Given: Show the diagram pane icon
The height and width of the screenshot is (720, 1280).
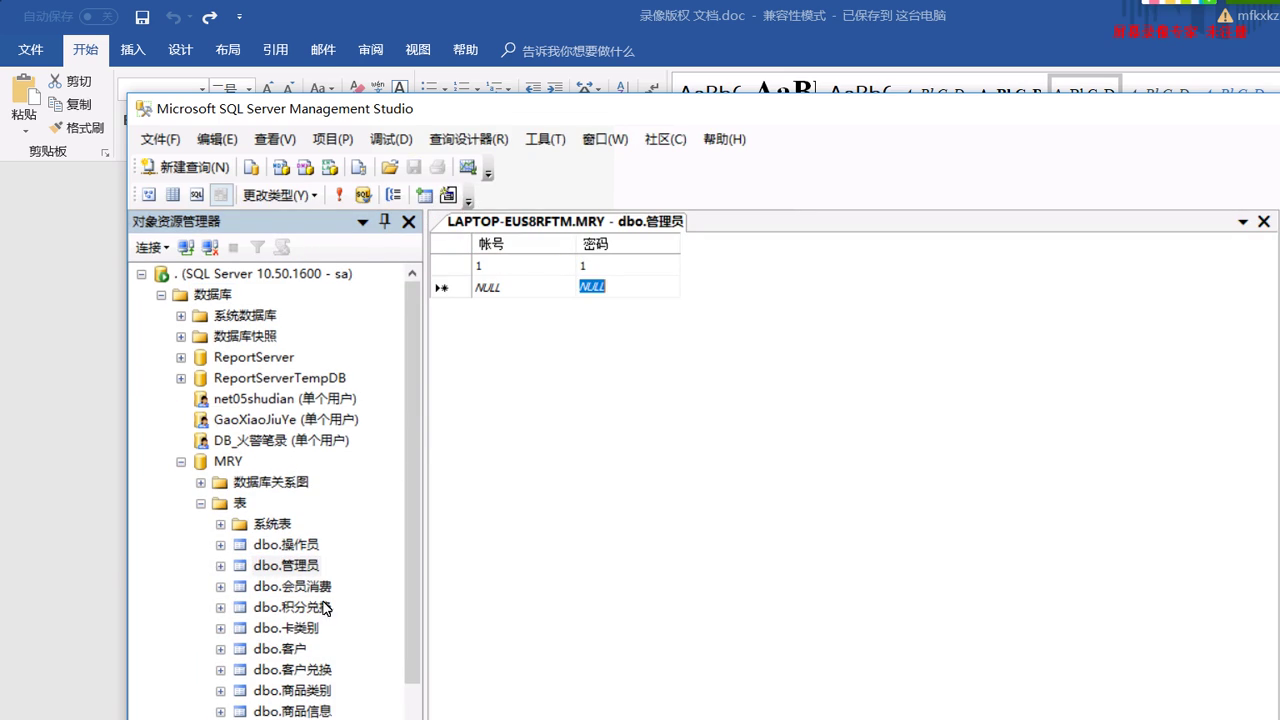Looking at the screenshot, I should point(149,195).
